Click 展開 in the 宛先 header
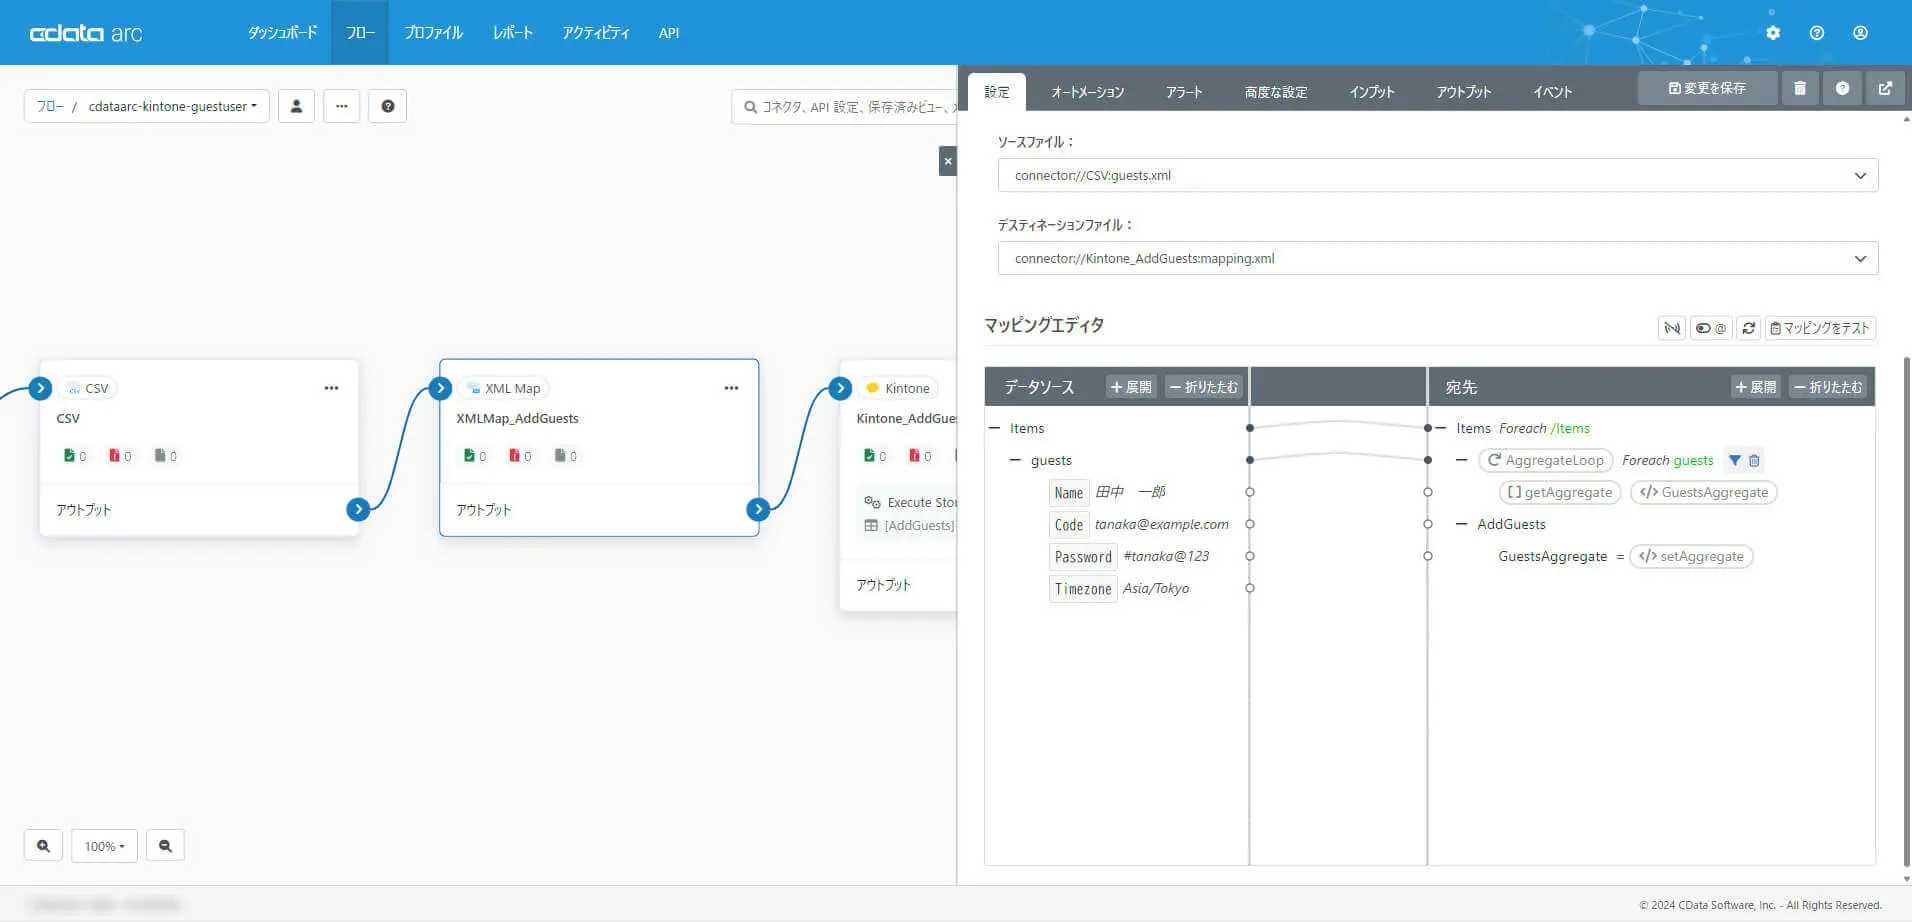The width and height of the screenshot is (1912, 922). 1755,387
